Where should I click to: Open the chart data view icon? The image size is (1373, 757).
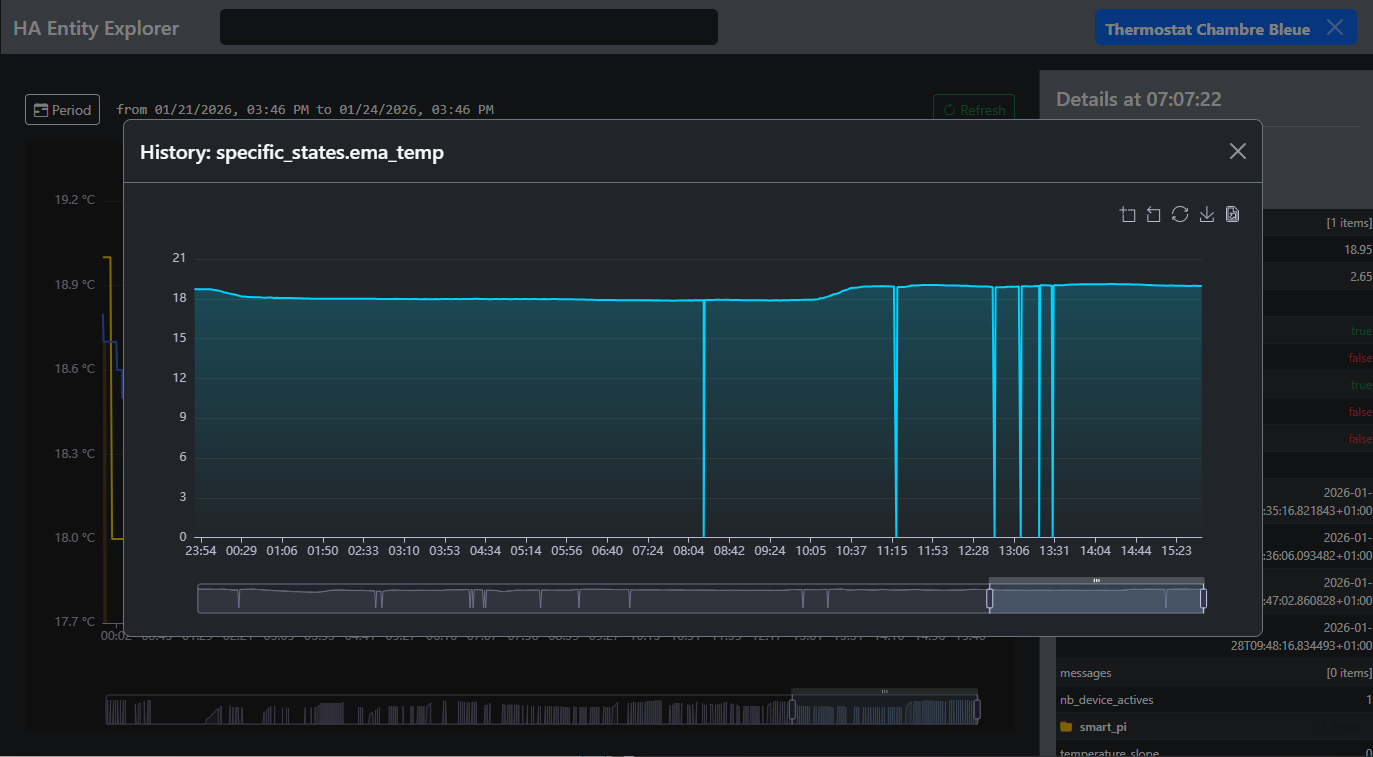[x=1233, y=215]
